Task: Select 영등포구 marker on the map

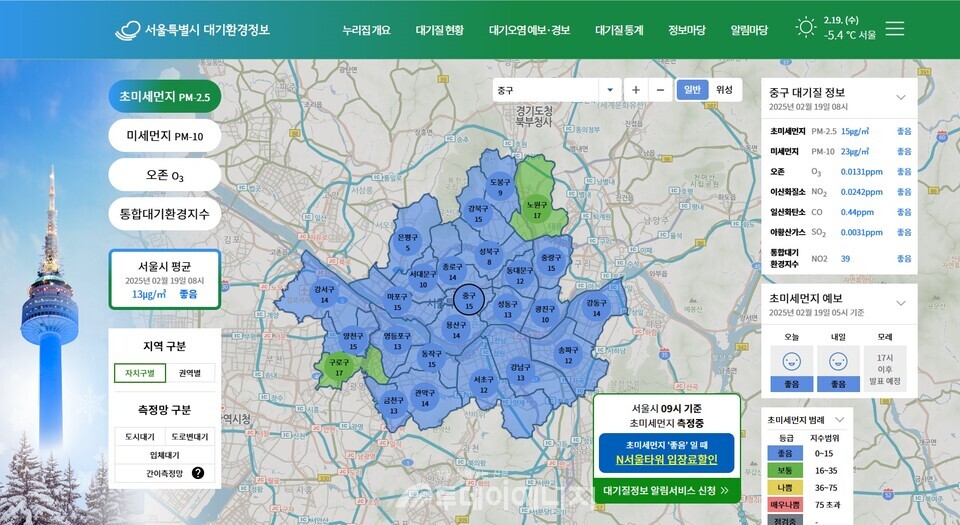Action: point(397,341)
